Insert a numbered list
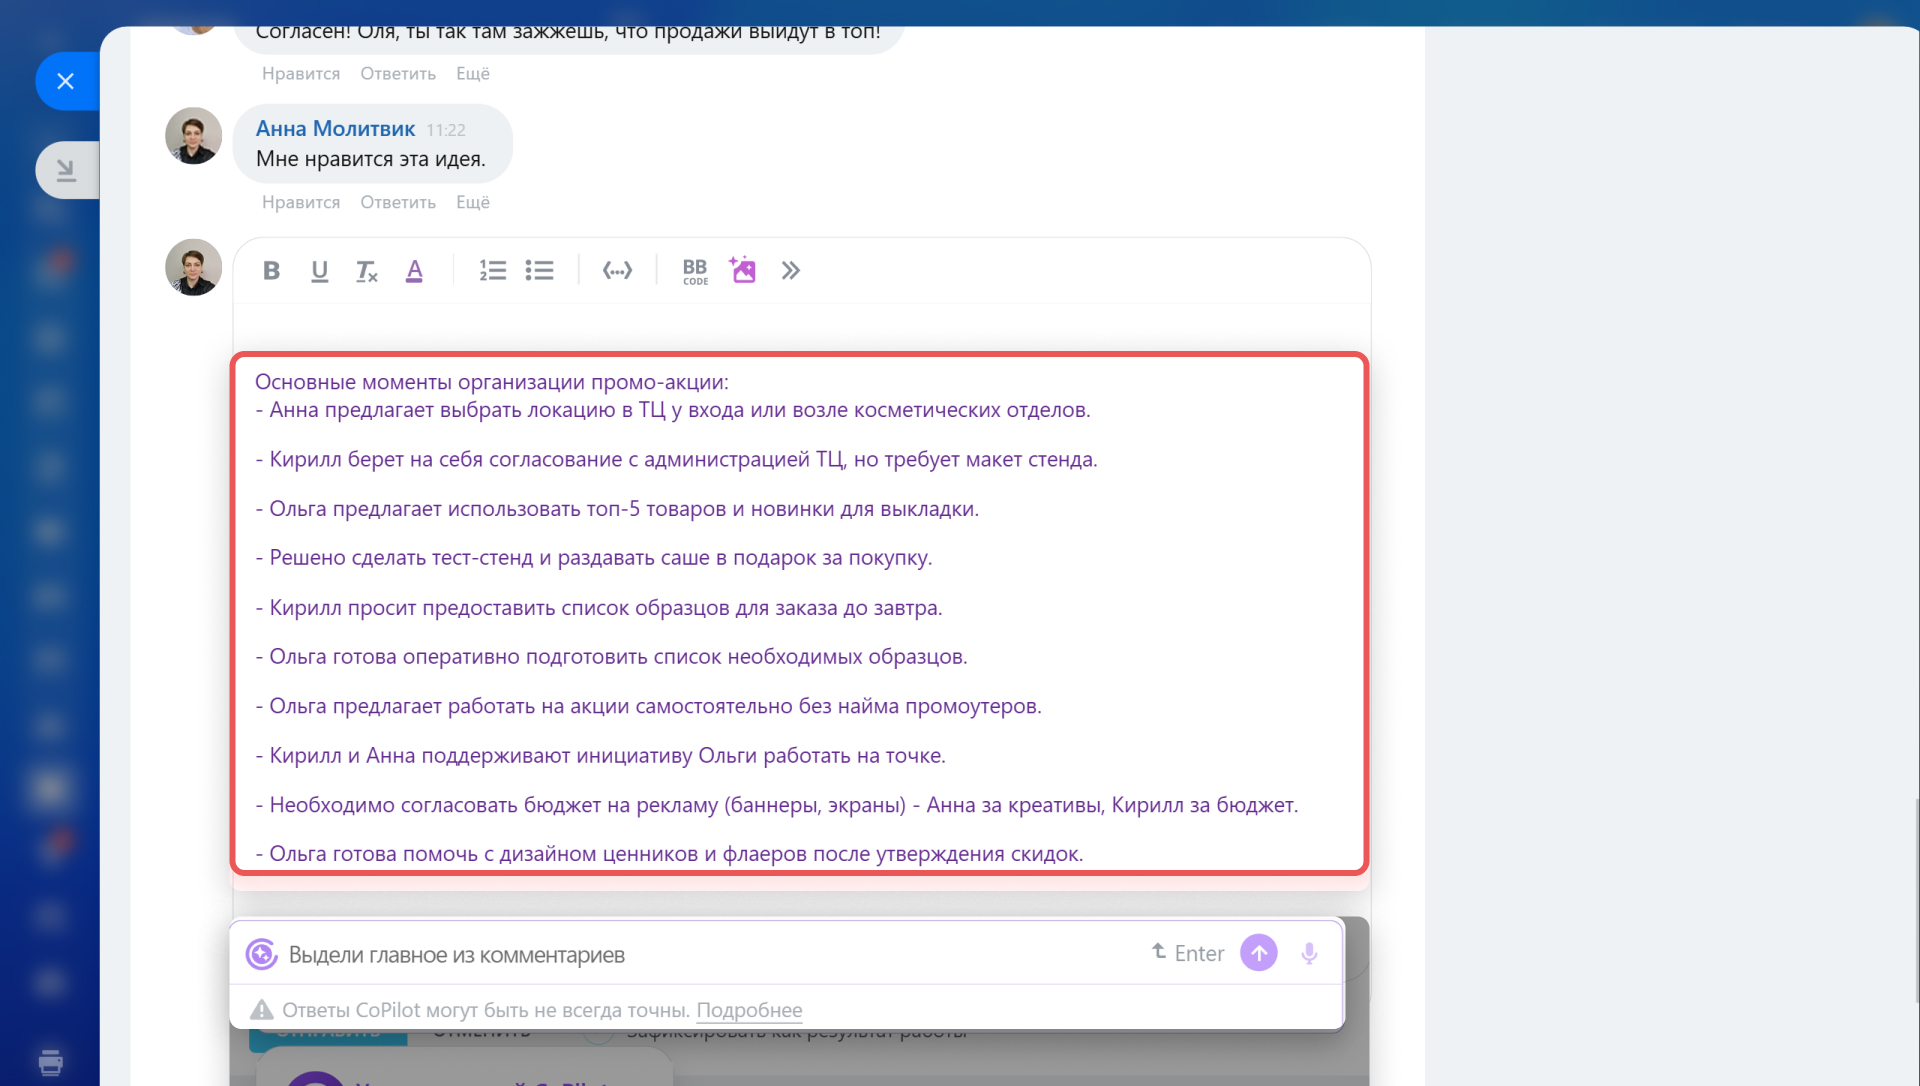Image resolution: width=1920 pixels, height=1086 pixels. coord(492,270)
